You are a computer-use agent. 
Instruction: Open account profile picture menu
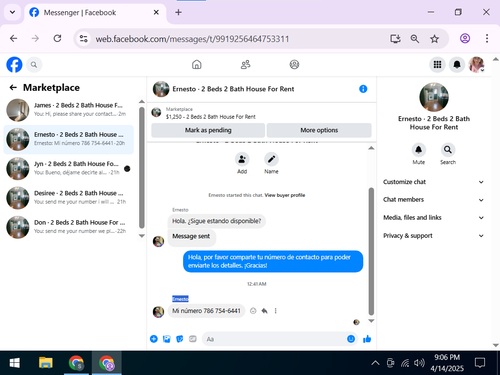(x=476, y=64)
